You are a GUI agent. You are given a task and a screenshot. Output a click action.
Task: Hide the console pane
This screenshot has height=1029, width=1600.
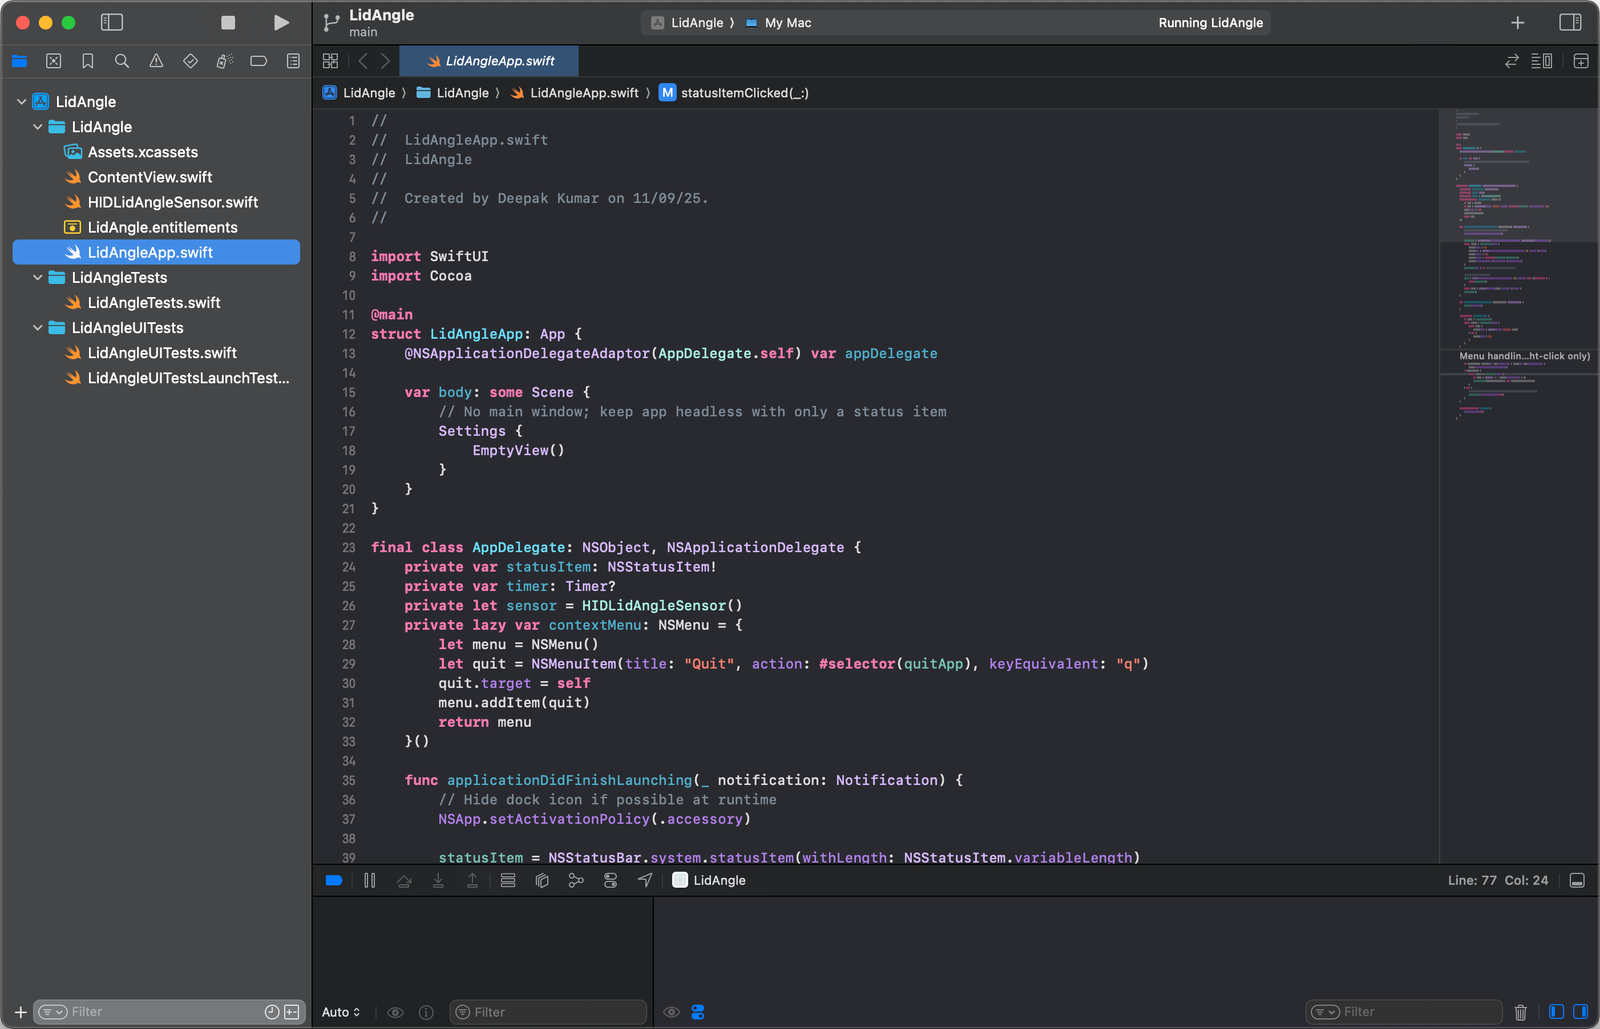[x=1580, y=1011]
